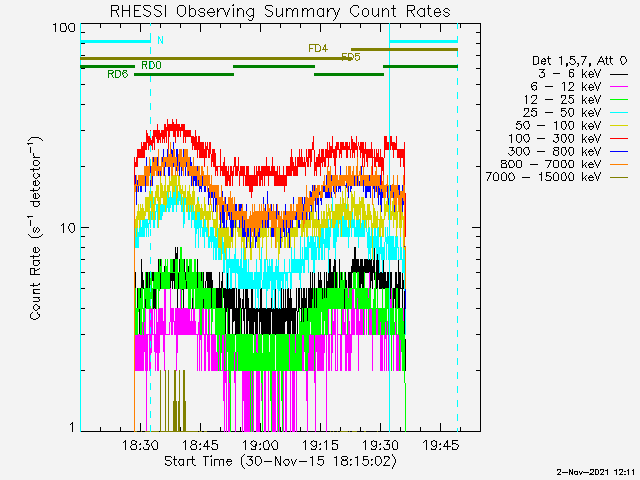Click the yellow line swatch for 50 - 100 keV
Viewport: 640px width, 480px height.
pos(619,126)
